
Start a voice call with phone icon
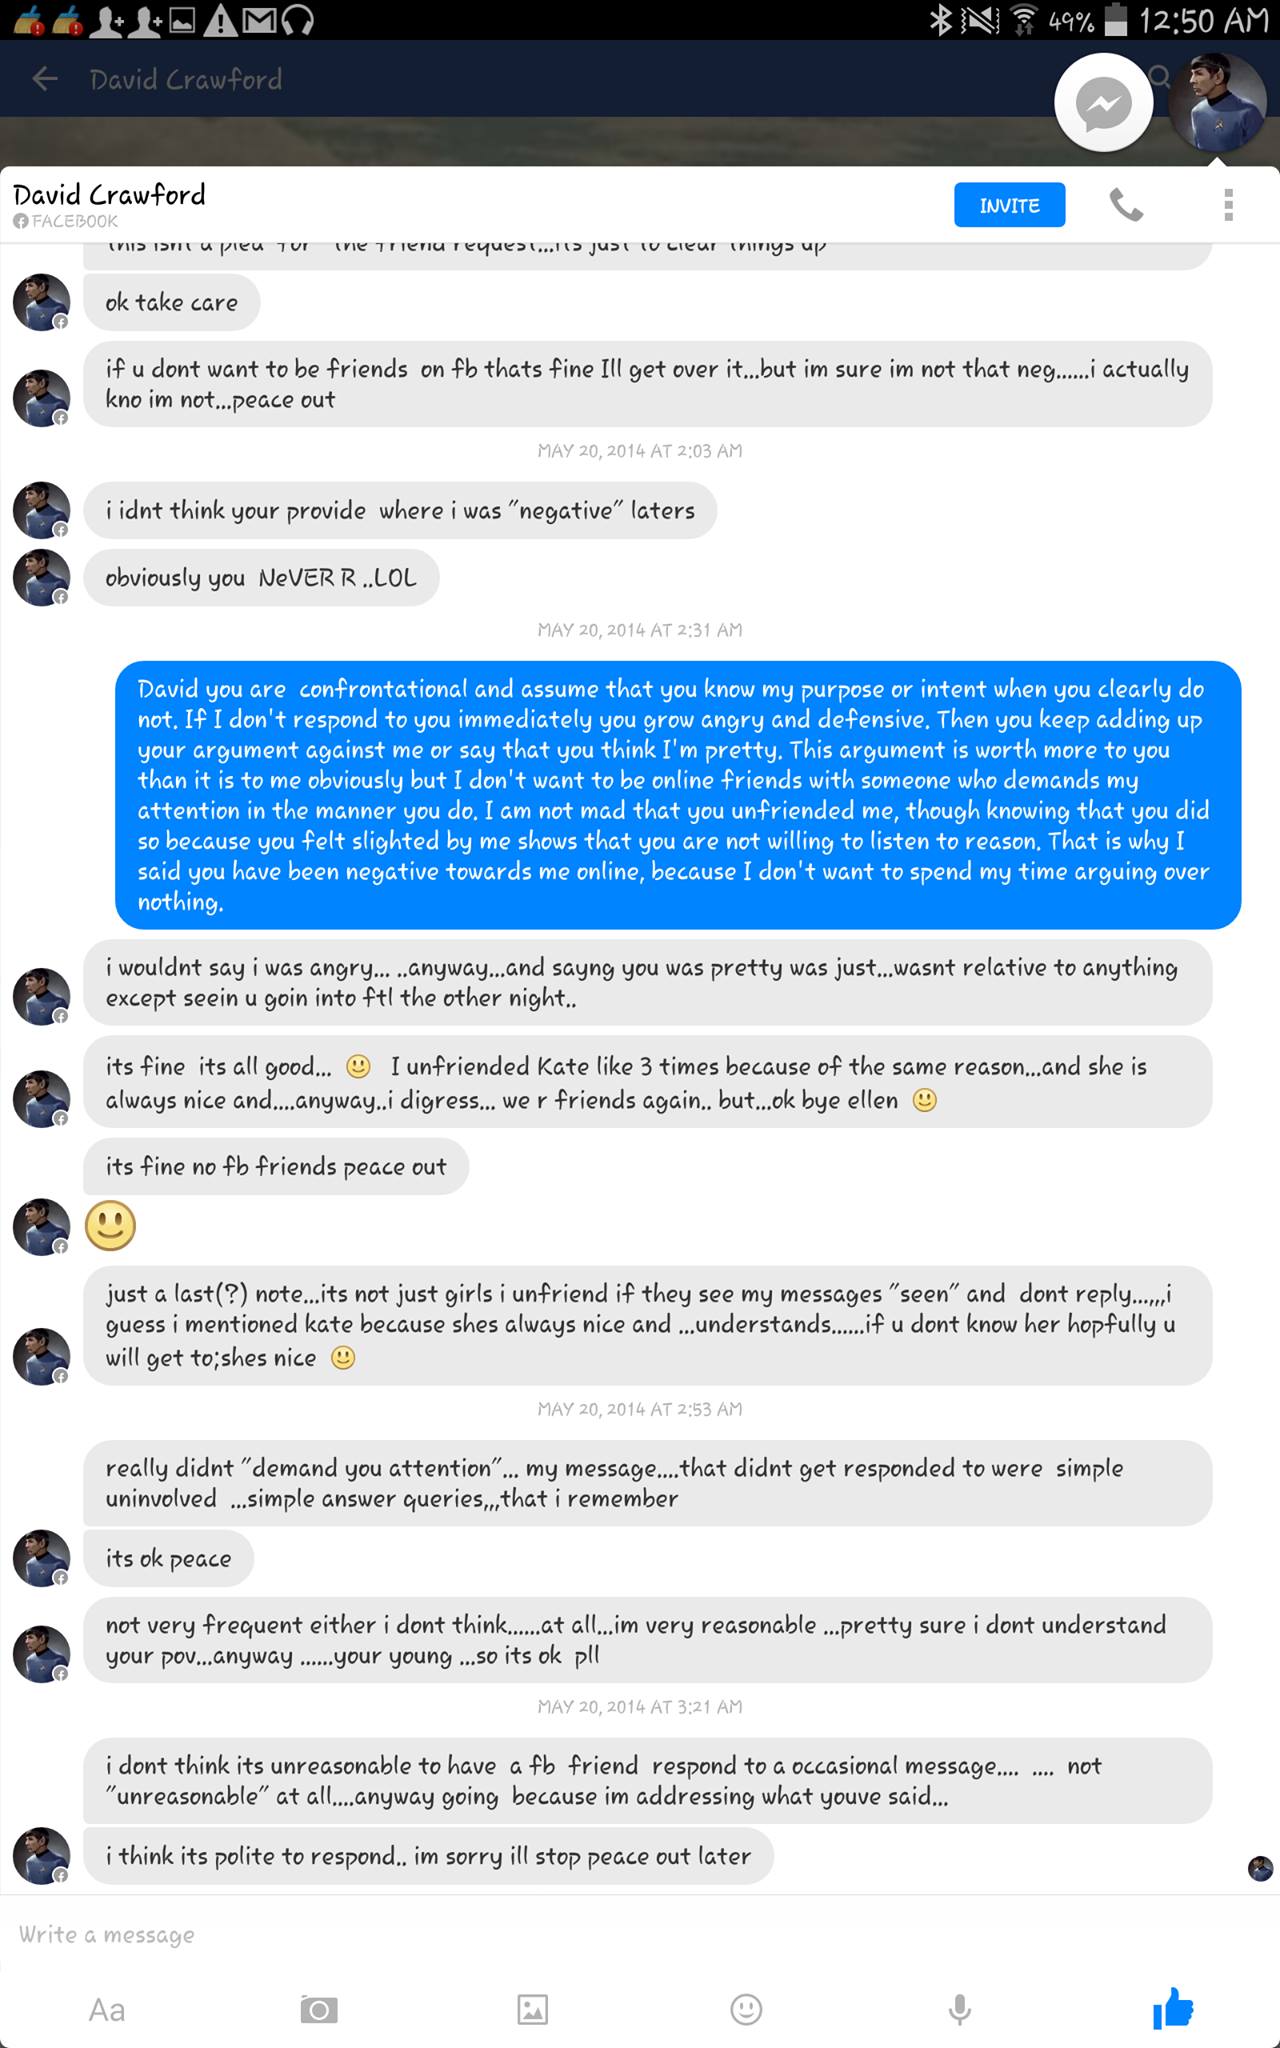tap(1126, 205)
